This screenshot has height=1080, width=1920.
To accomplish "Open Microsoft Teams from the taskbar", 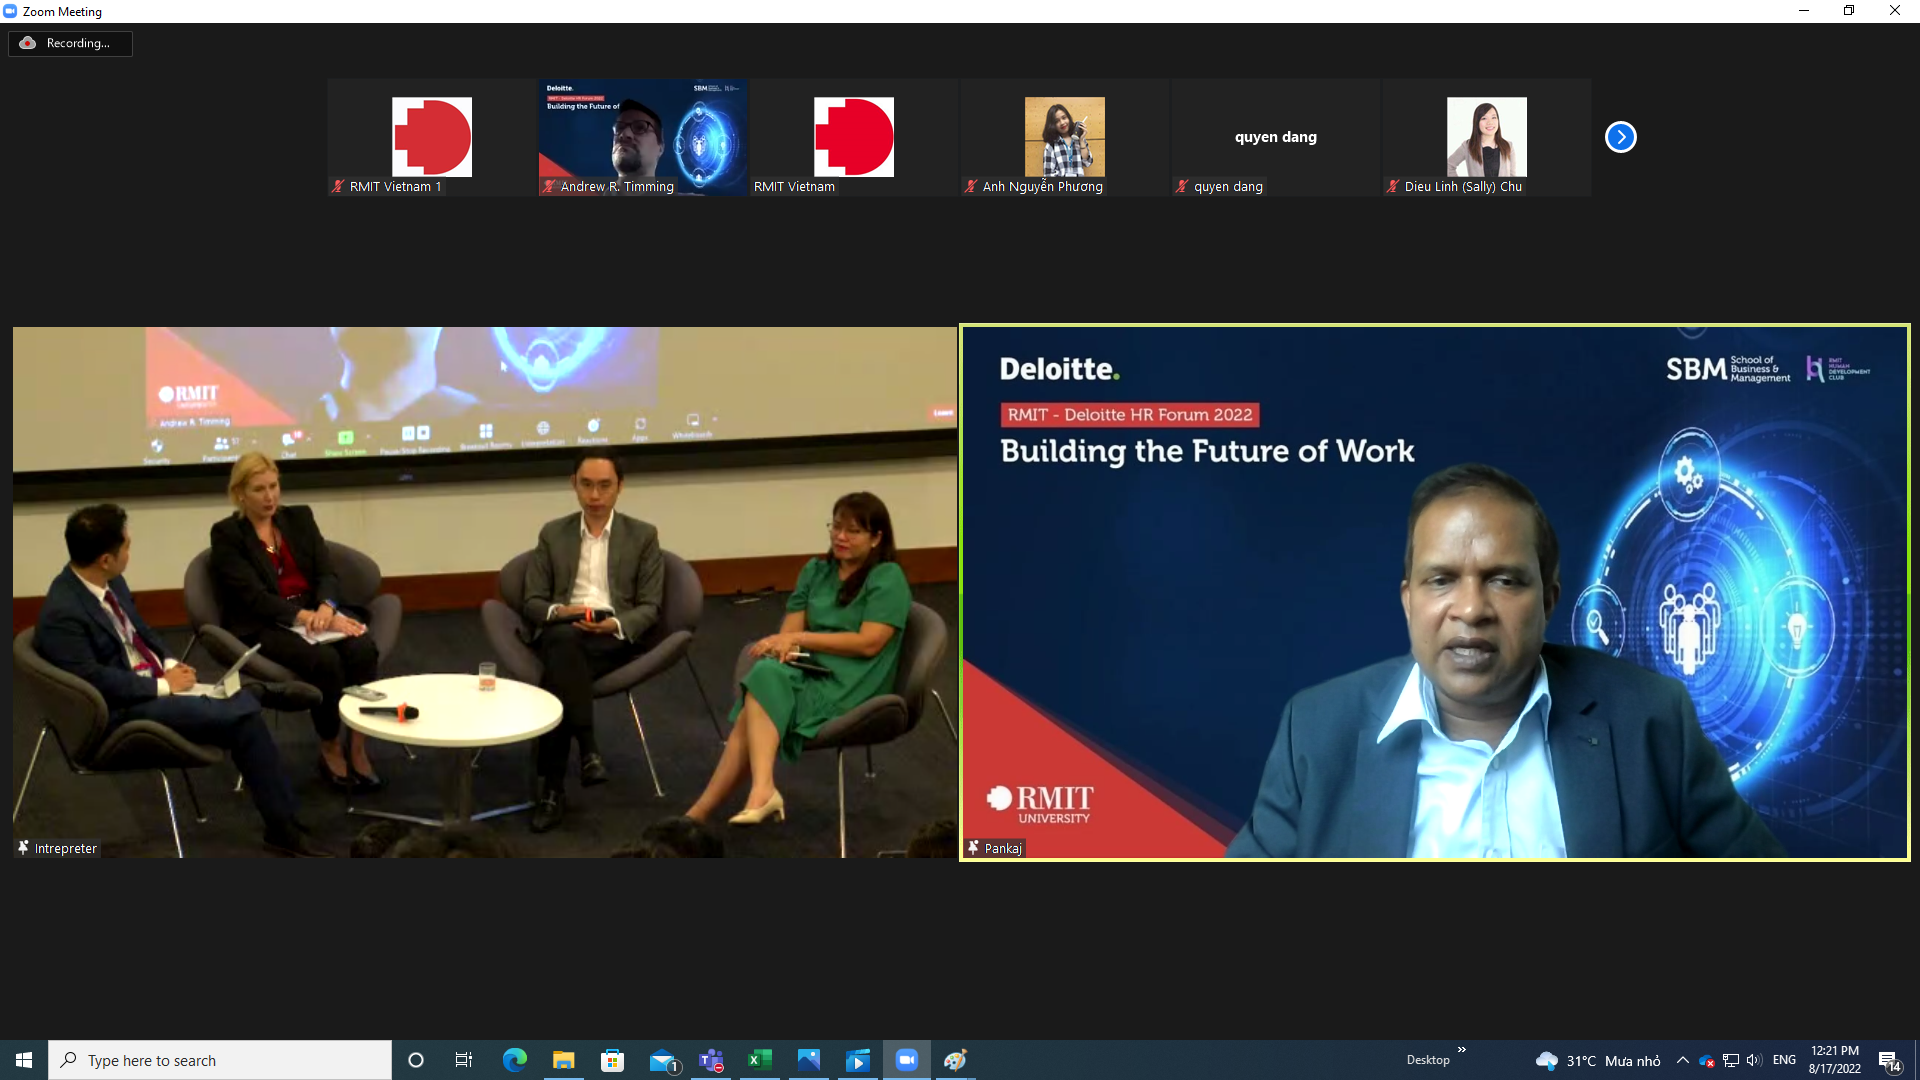I will pyautogui.click(x=711, y=1060).
